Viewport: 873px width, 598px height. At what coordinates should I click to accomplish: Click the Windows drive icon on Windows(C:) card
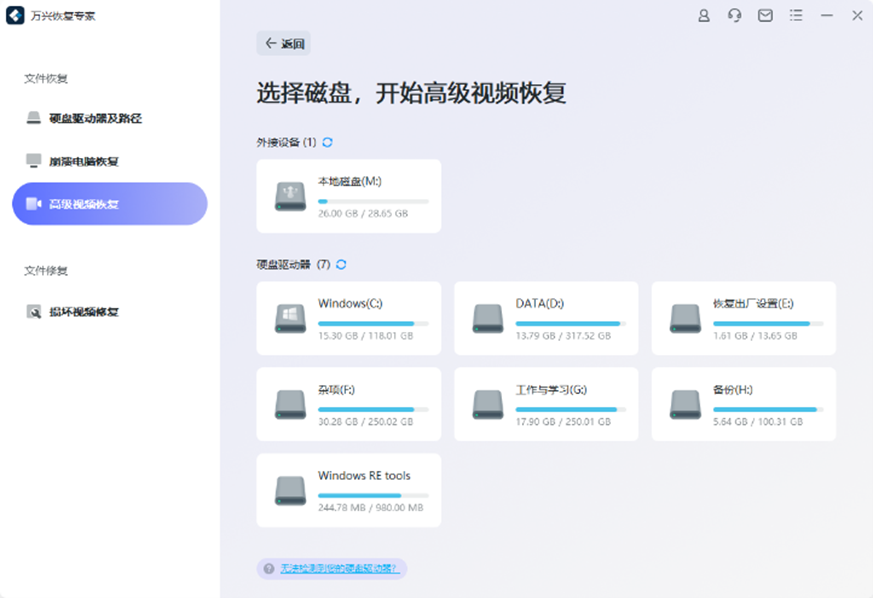coord(288,315)
